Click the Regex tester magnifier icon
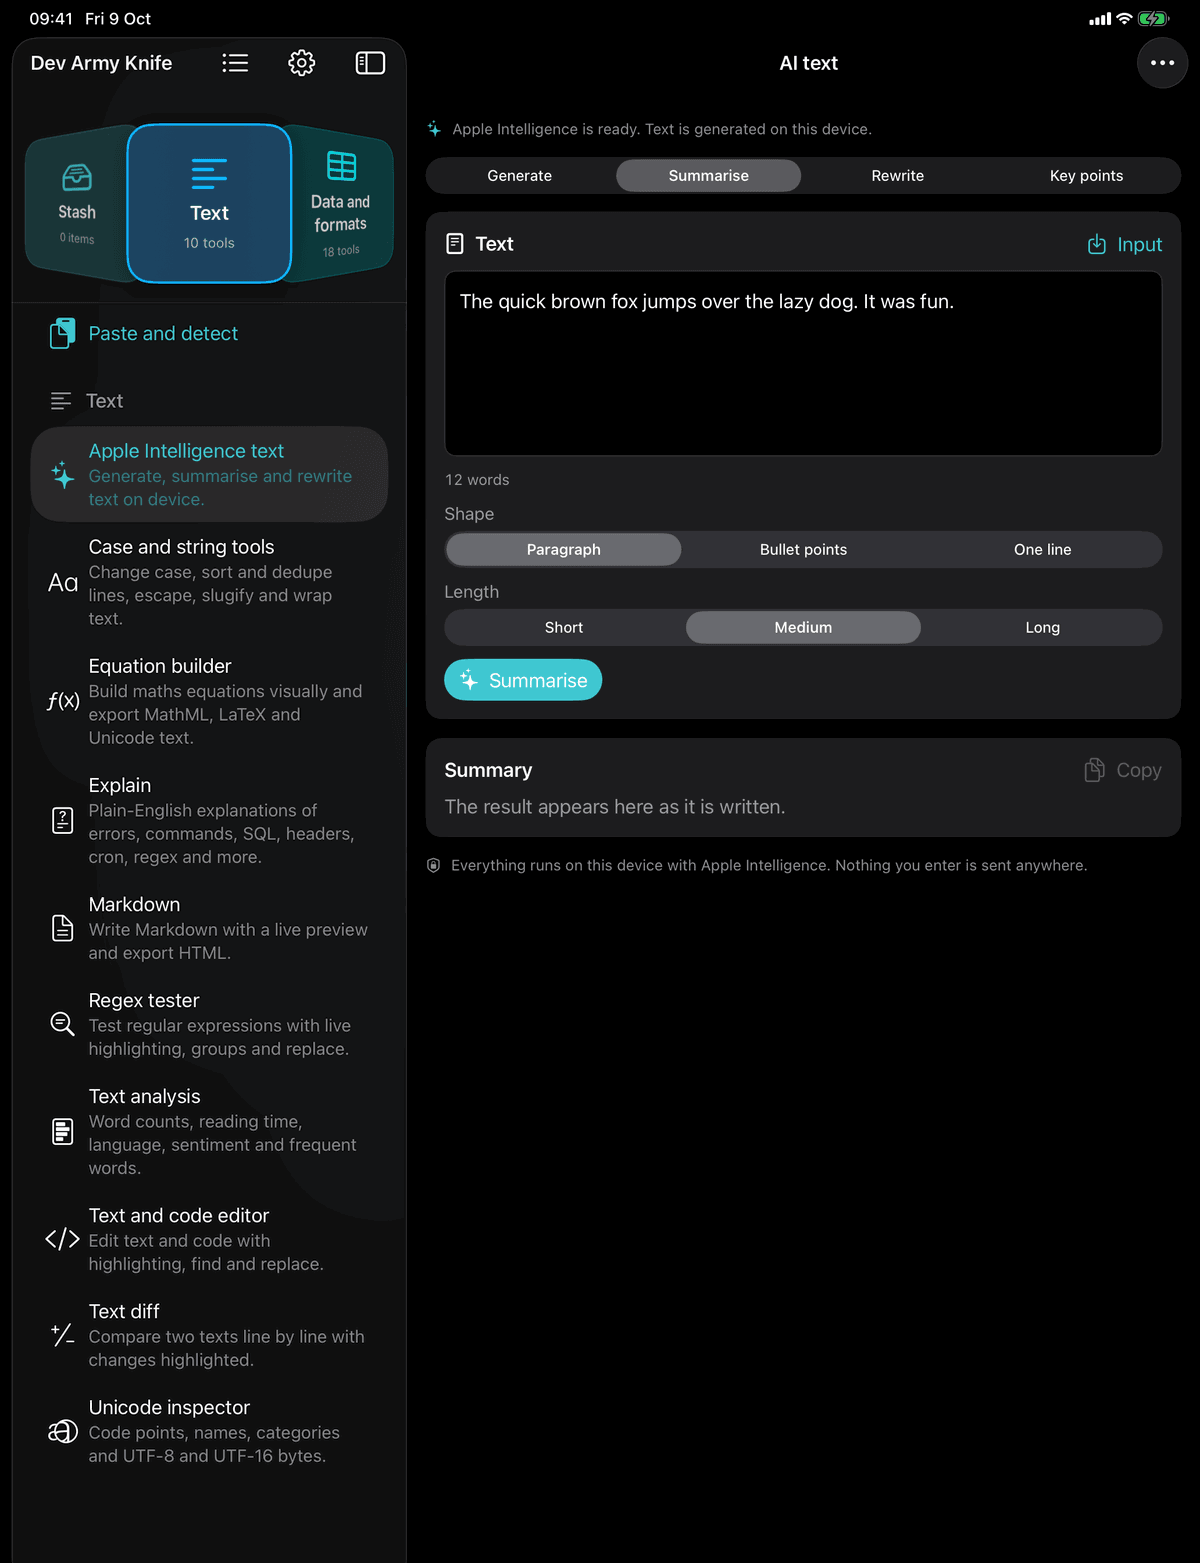The image size is (1200, 1563). (62, 1024)
